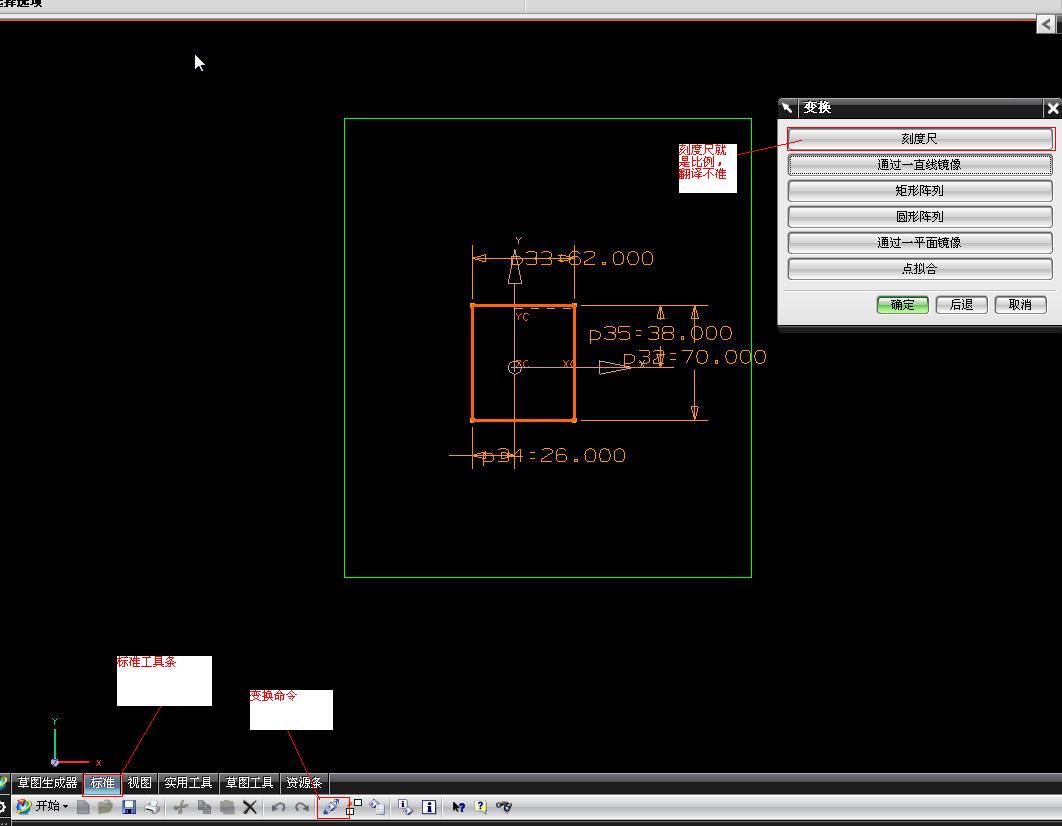Switch to 资源条 tab
This screenshot has height=826, width=1062.
pos(304,783)
